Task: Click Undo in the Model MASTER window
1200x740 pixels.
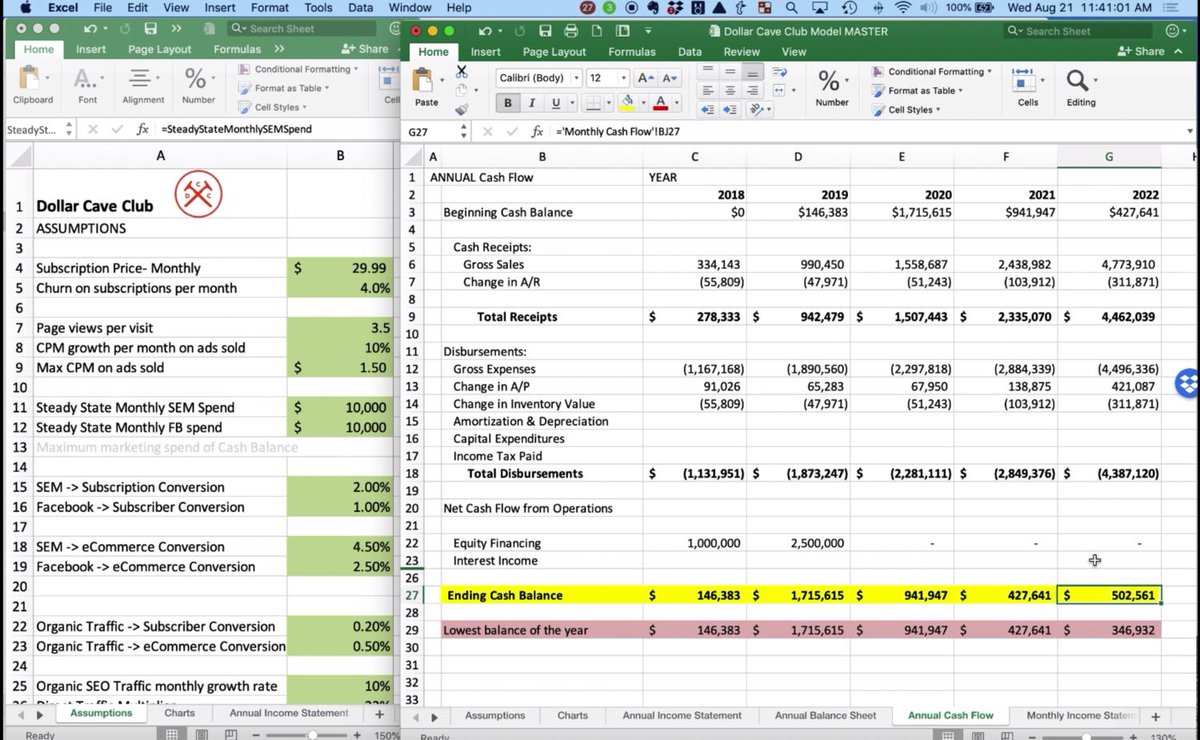Action: (487, 31)
